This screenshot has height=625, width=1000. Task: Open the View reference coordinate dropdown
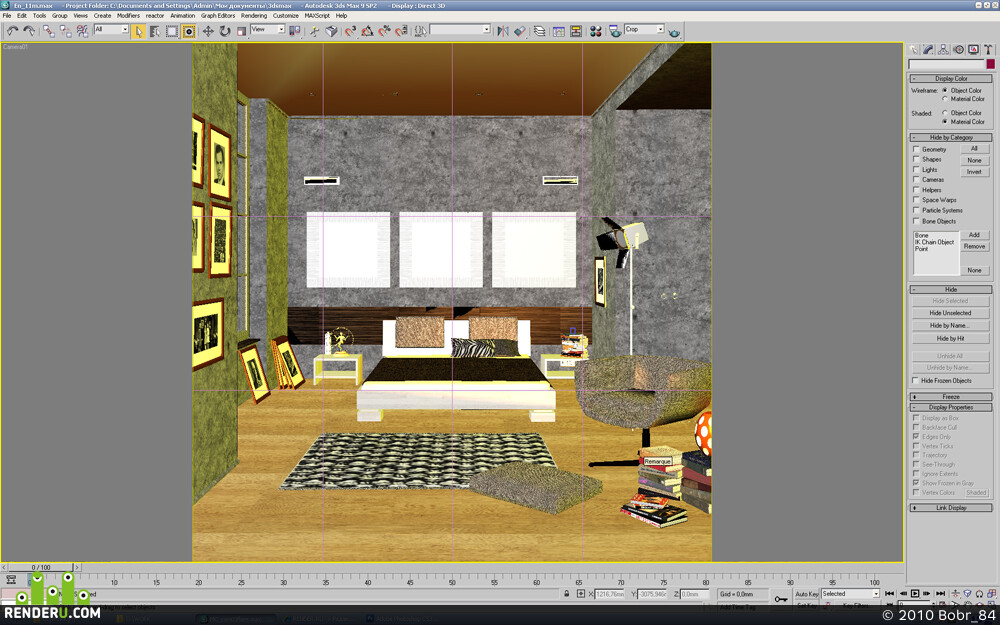(267, 29)
